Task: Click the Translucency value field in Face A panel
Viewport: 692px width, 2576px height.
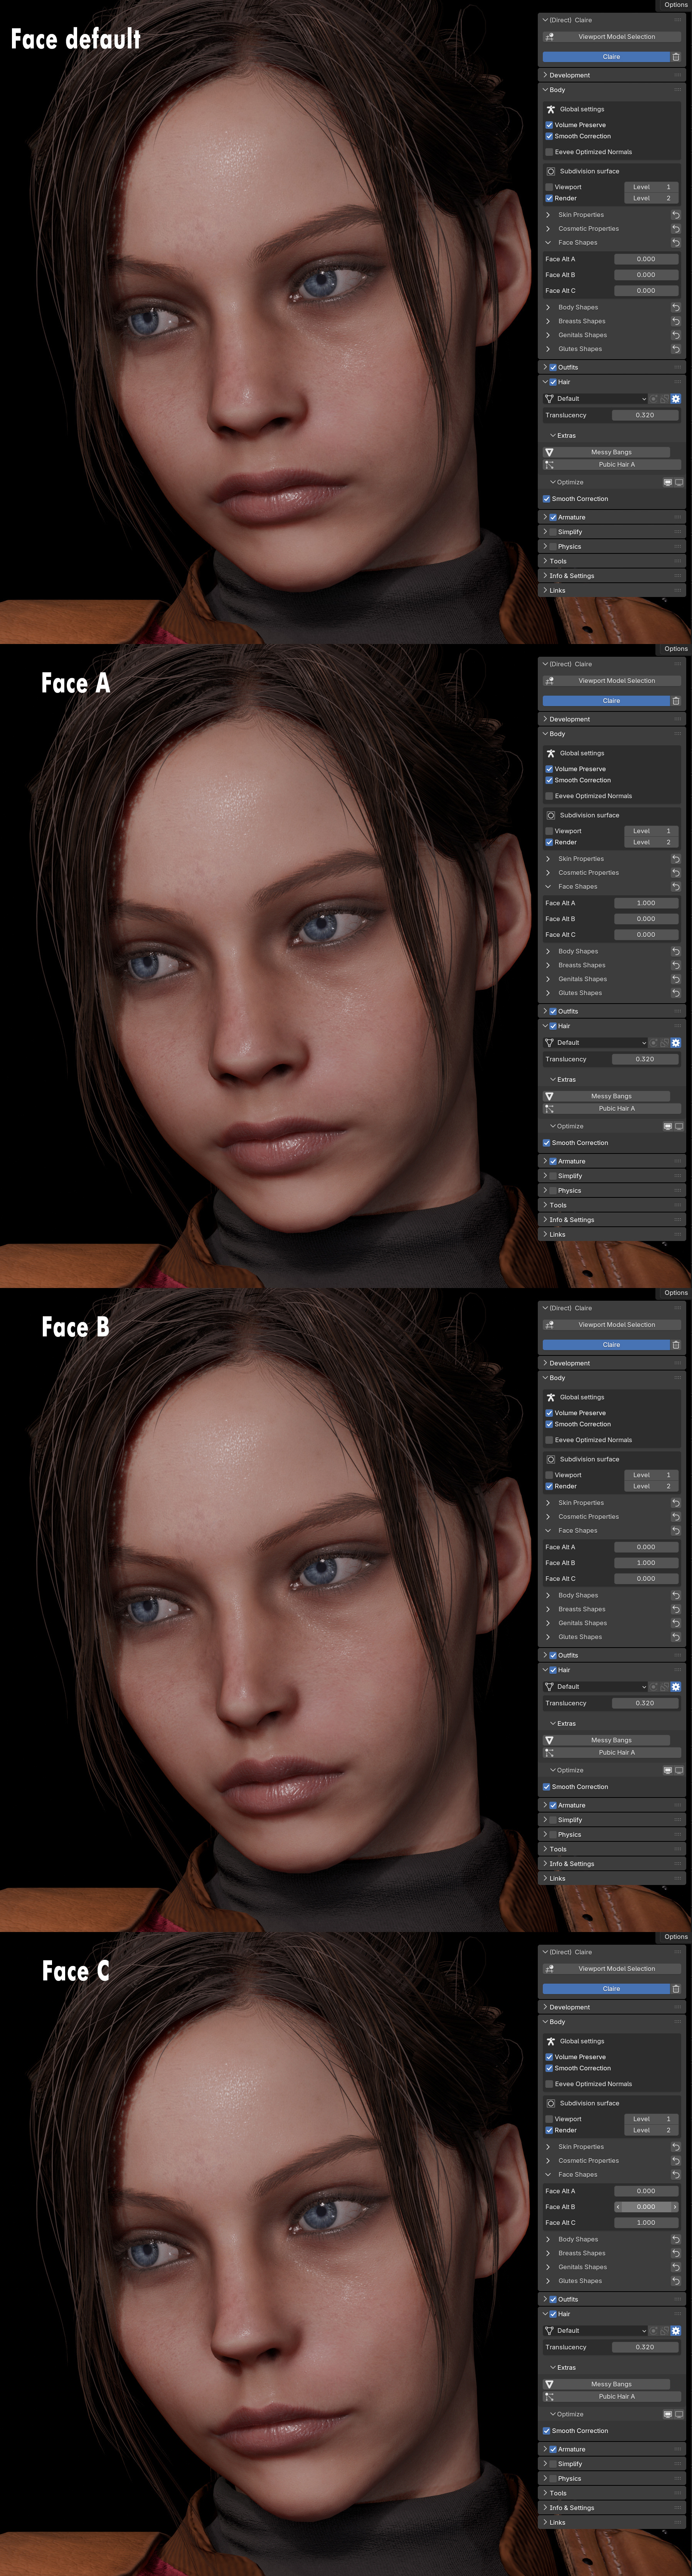Action: pos(645,1059)
